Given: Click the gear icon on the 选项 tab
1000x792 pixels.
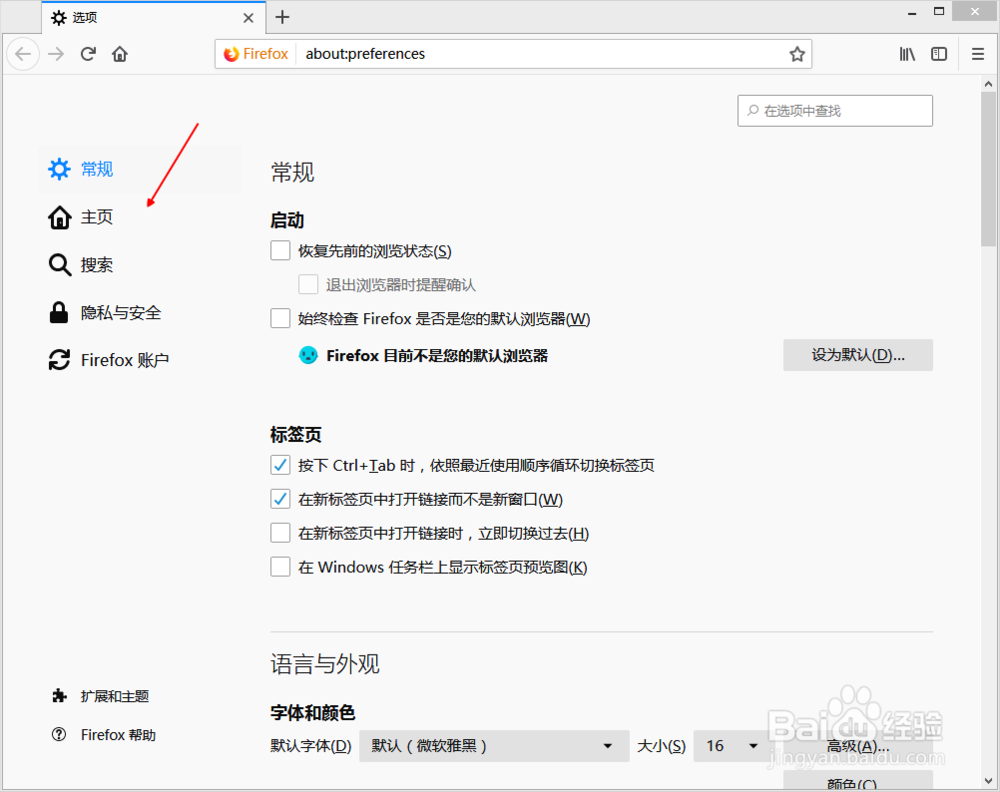Looking at the screenshot, I should 59,18.
